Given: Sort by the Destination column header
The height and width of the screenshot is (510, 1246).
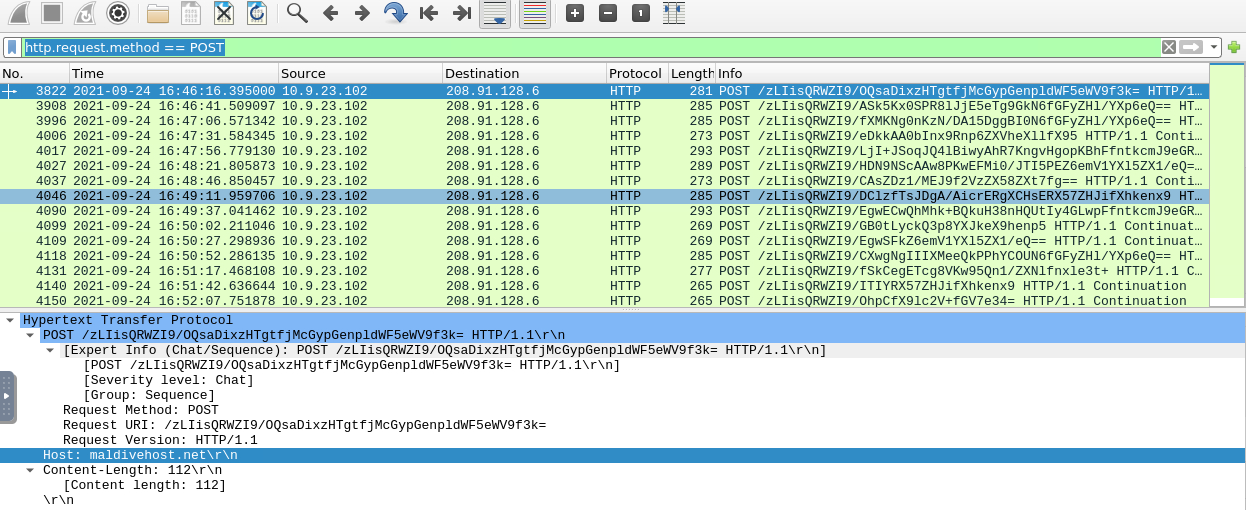Looking at the screenshot, I should point(524,73).
